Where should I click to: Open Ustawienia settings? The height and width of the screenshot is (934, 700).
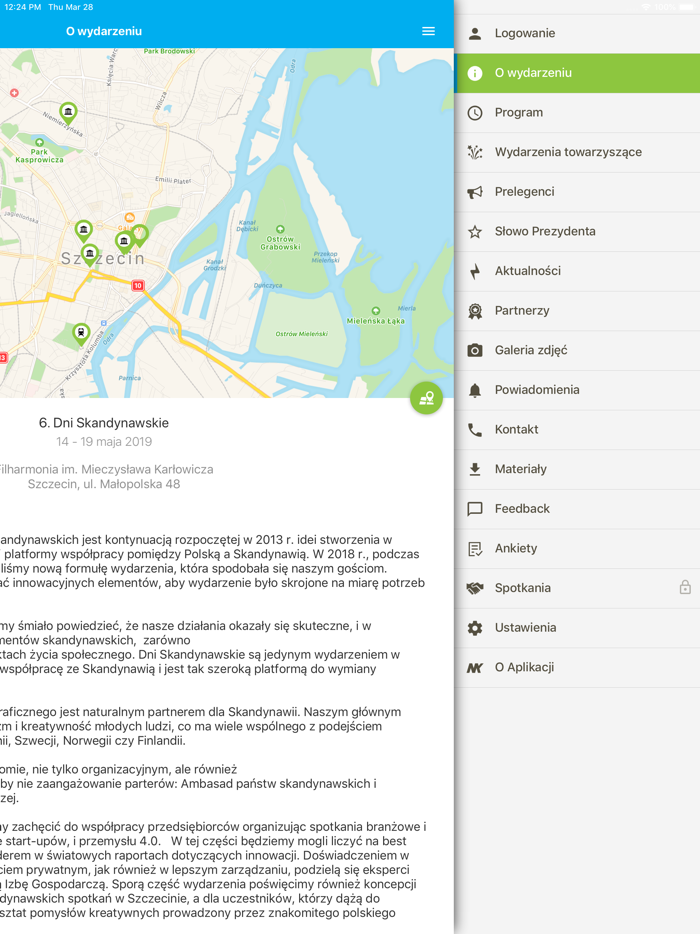coord(577,628)
